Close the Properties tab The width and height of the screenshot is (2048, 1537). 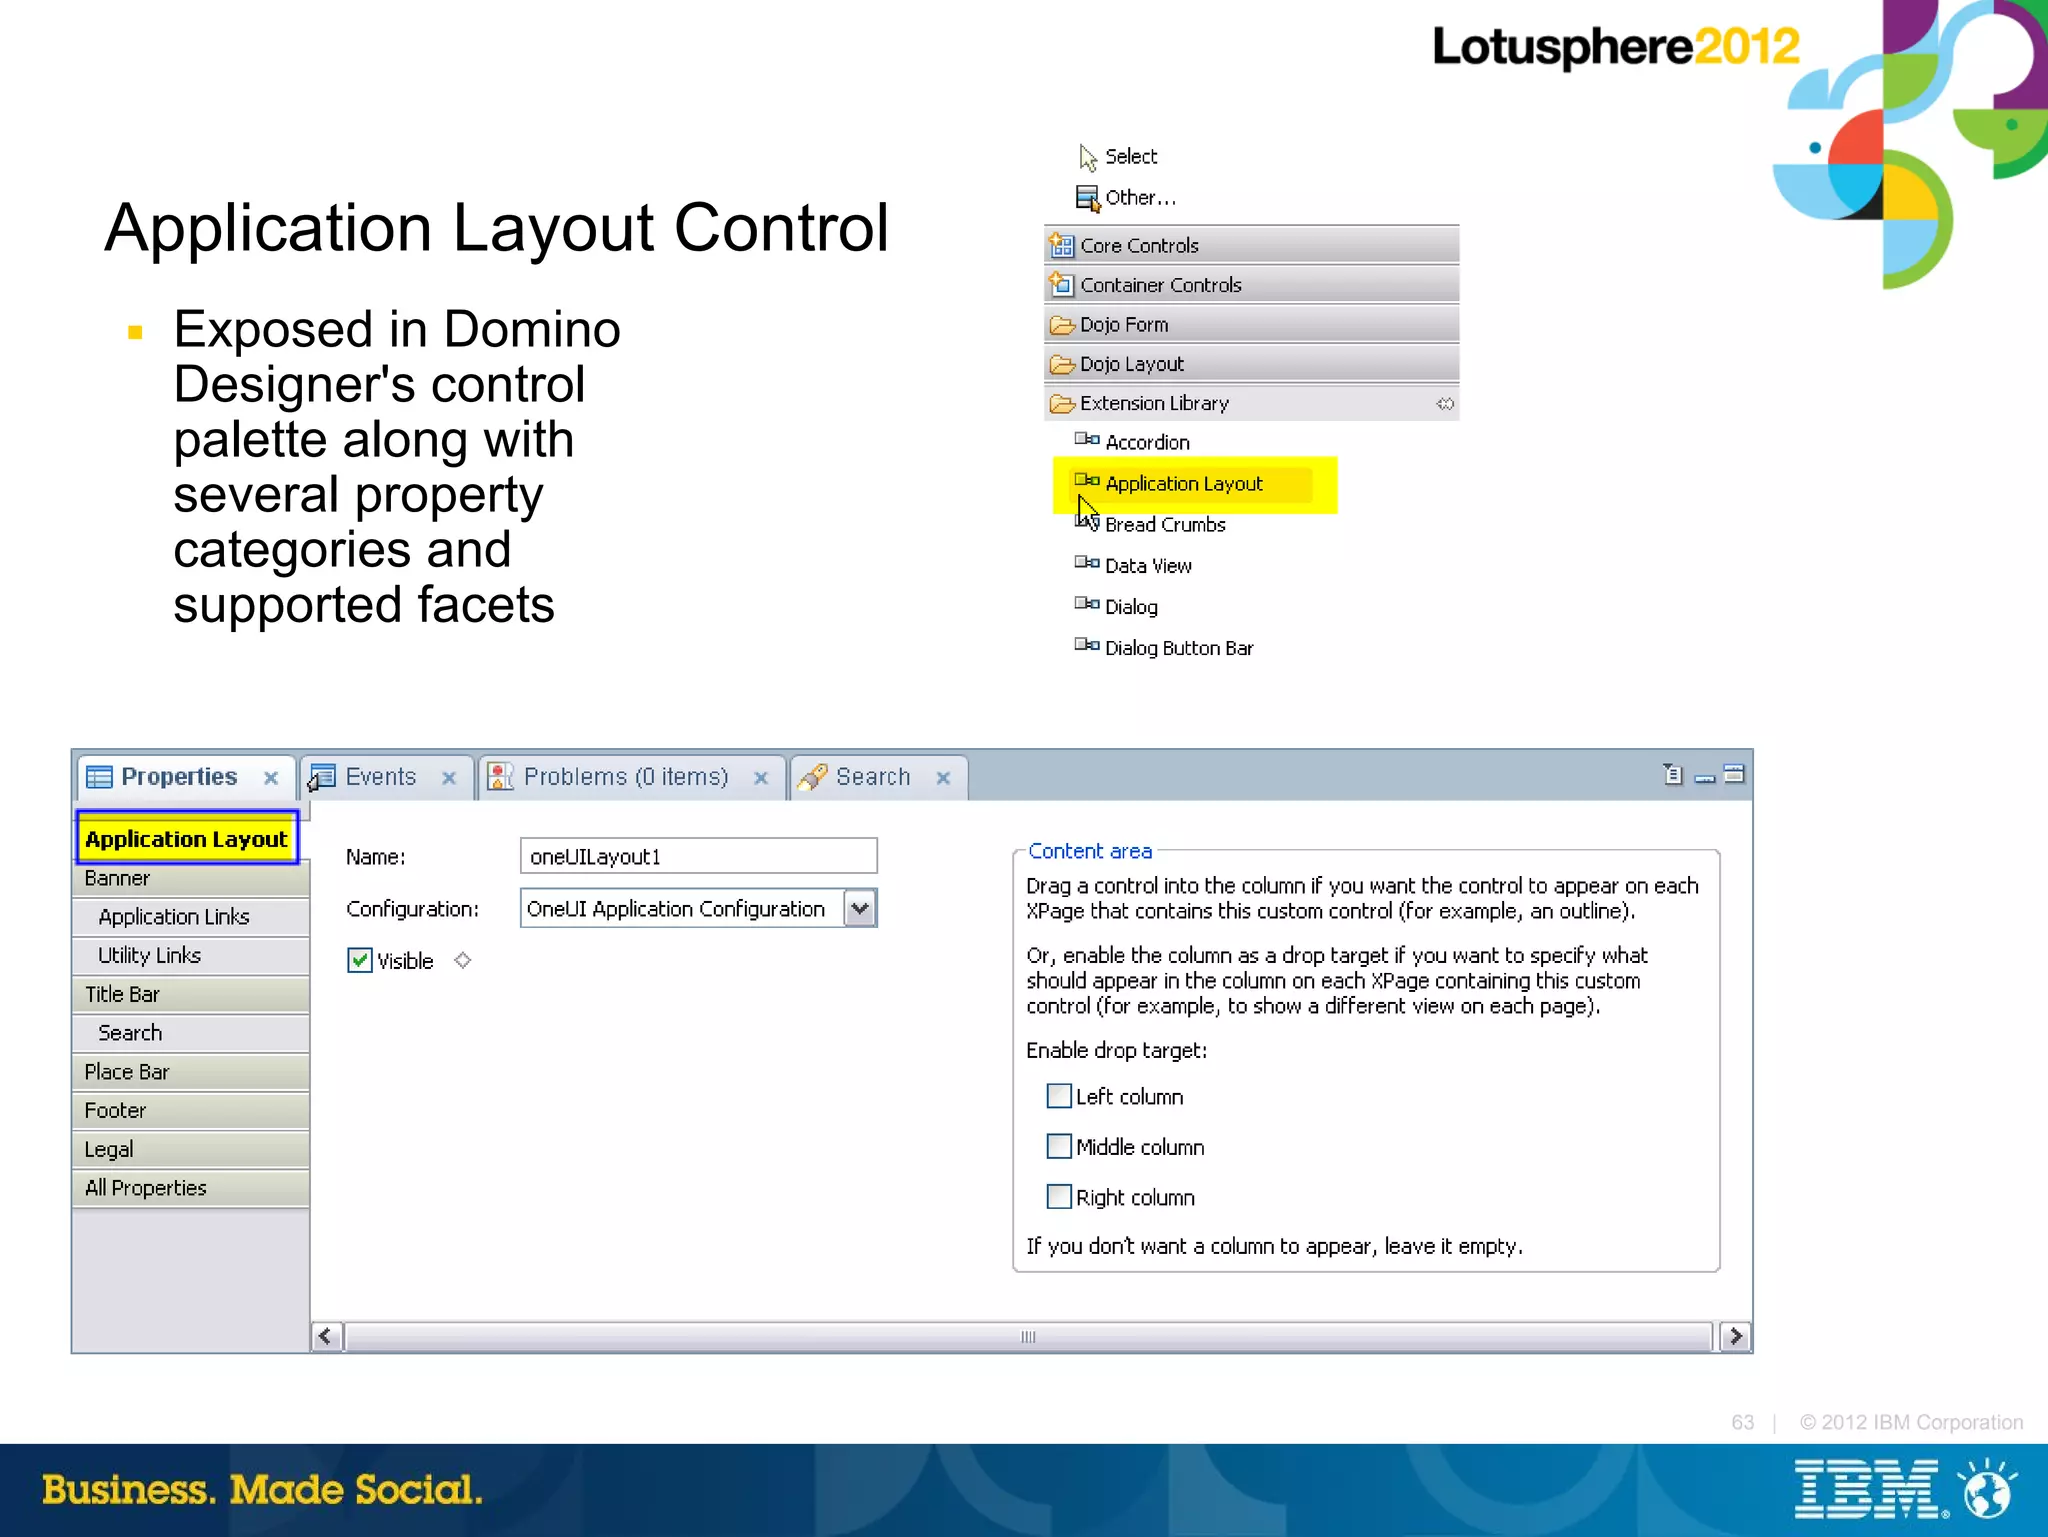tap(271, 778)
